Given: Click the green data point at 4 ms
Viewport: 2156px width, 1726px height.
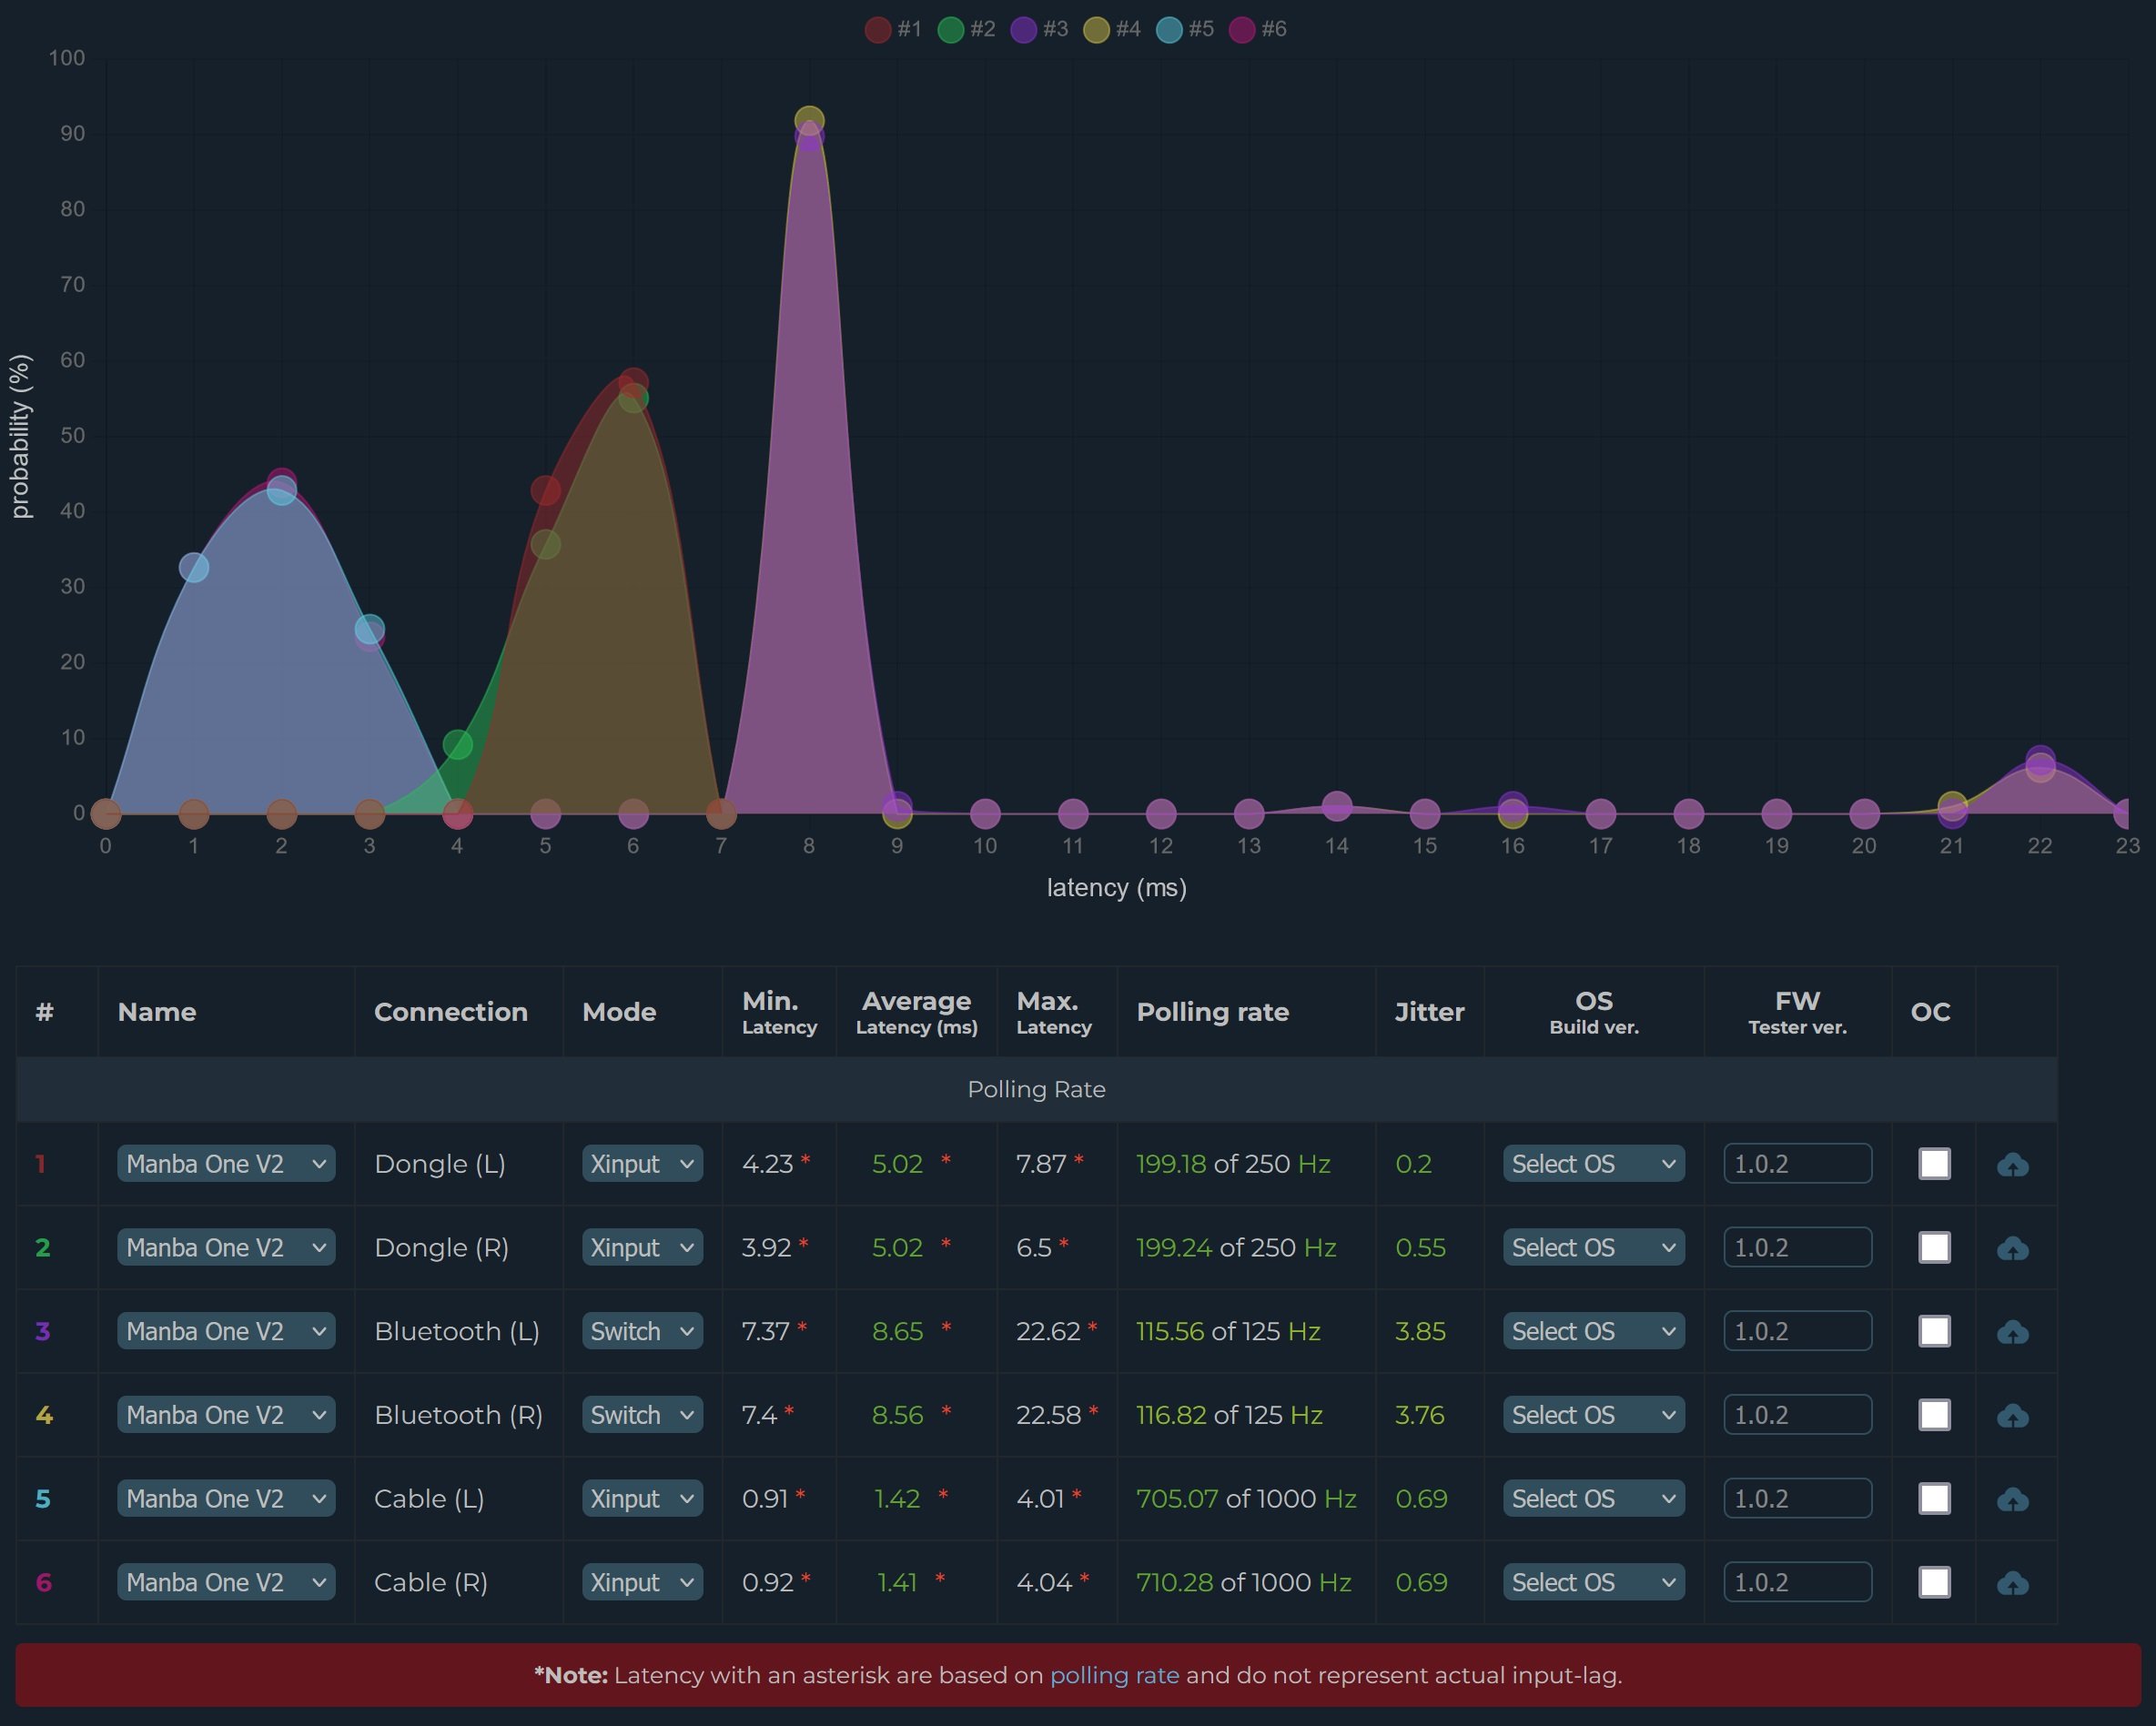Looking at the screenshot, I should [457, 744].
